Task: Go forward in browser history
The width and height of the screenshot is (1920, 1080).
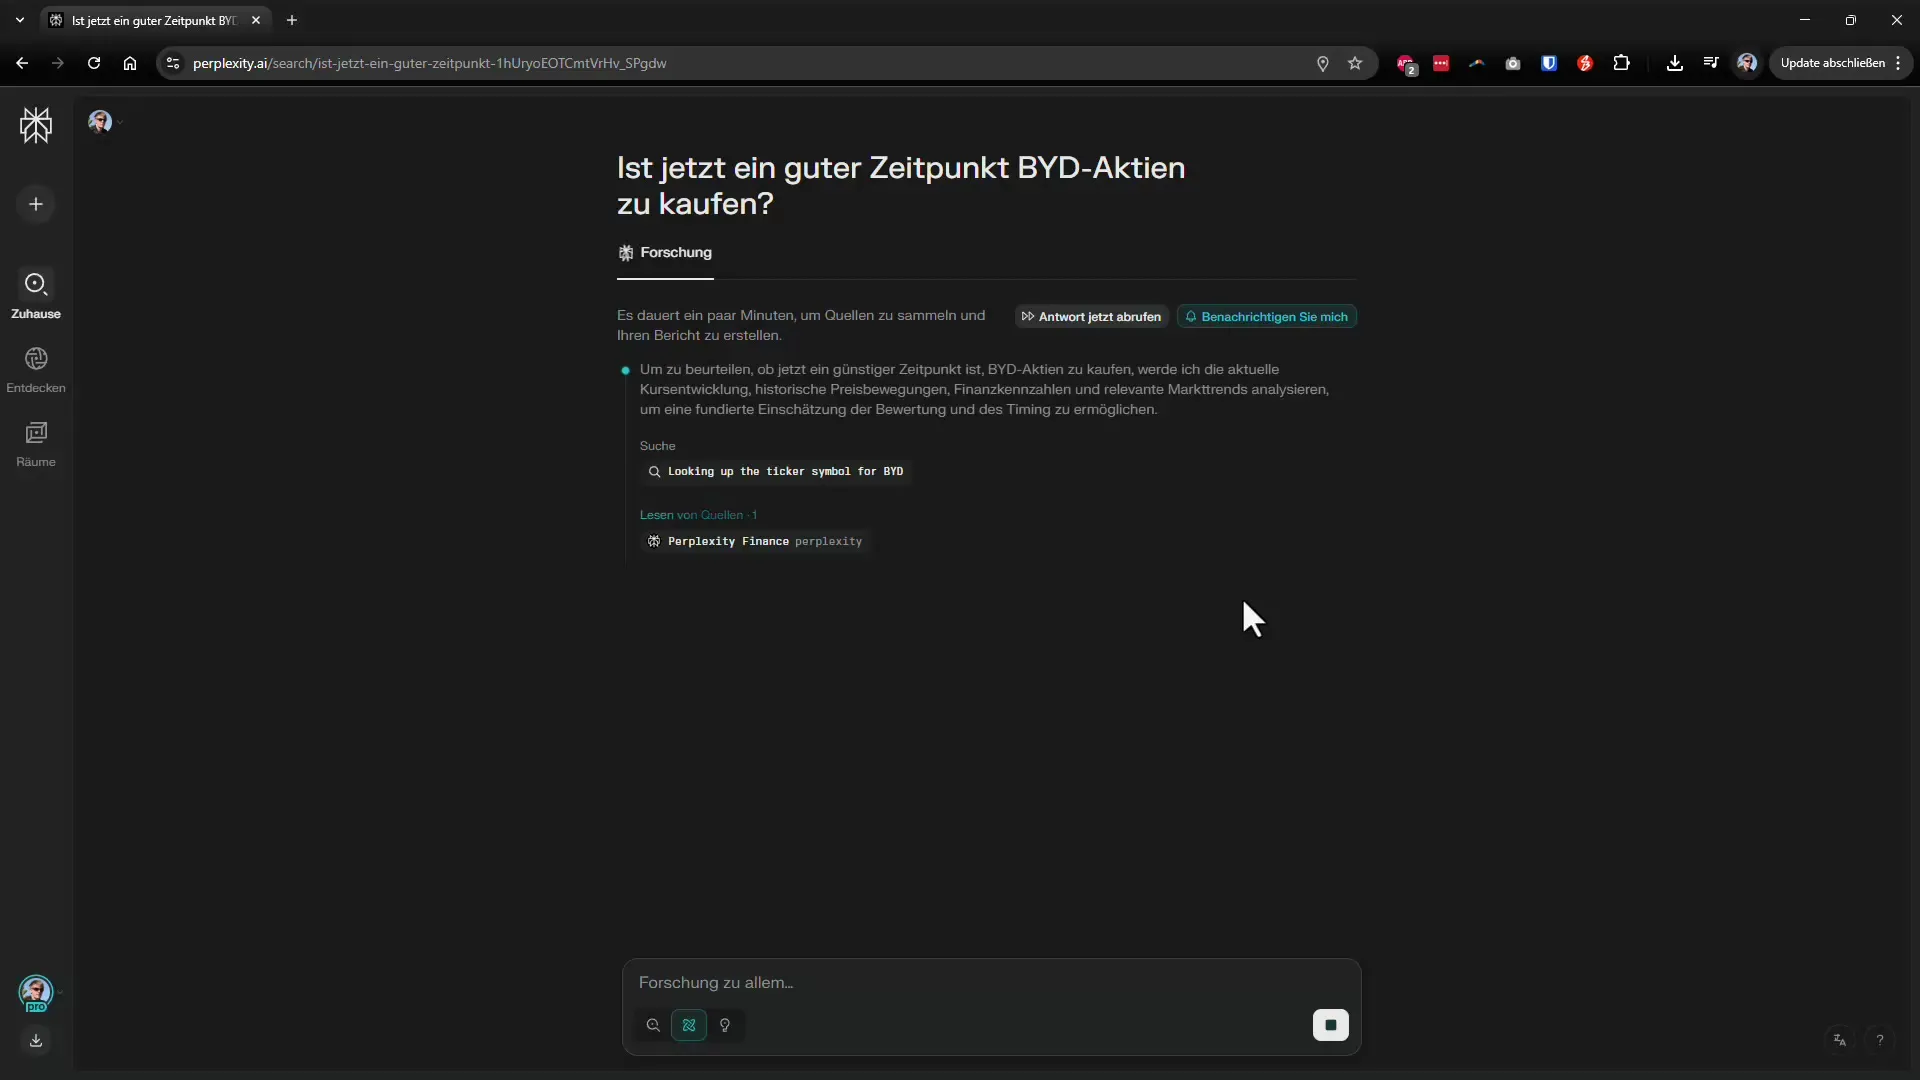Action: click(58, 63)
